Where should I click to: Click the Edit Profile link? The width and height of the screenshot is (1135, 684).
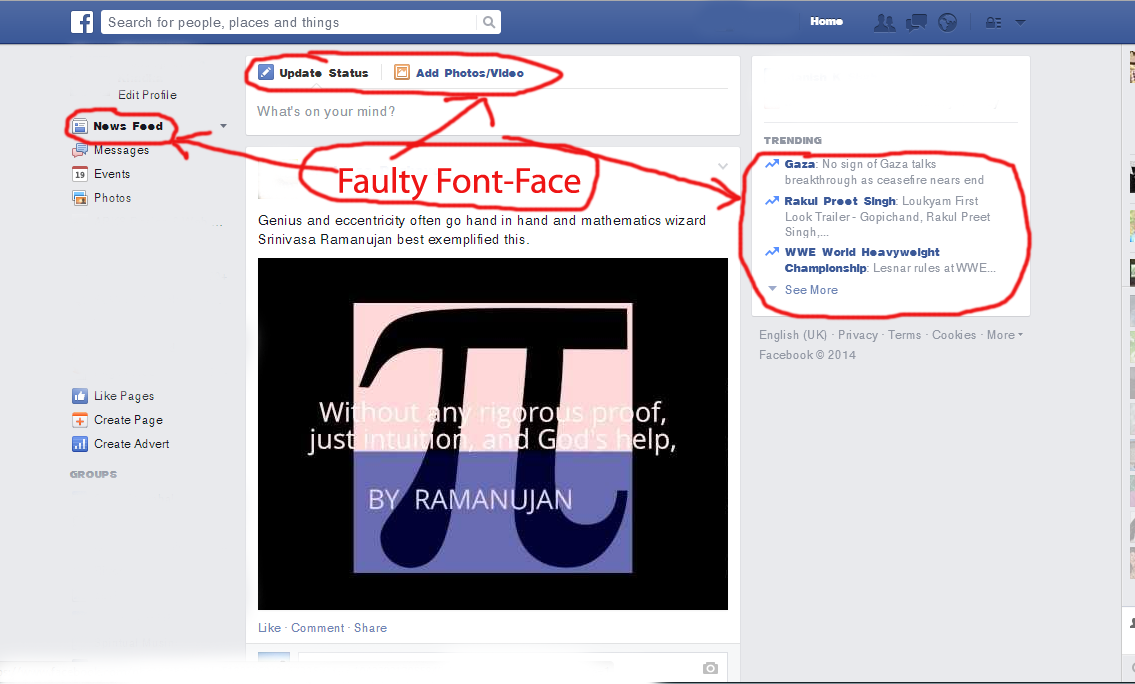click(147, 95)
